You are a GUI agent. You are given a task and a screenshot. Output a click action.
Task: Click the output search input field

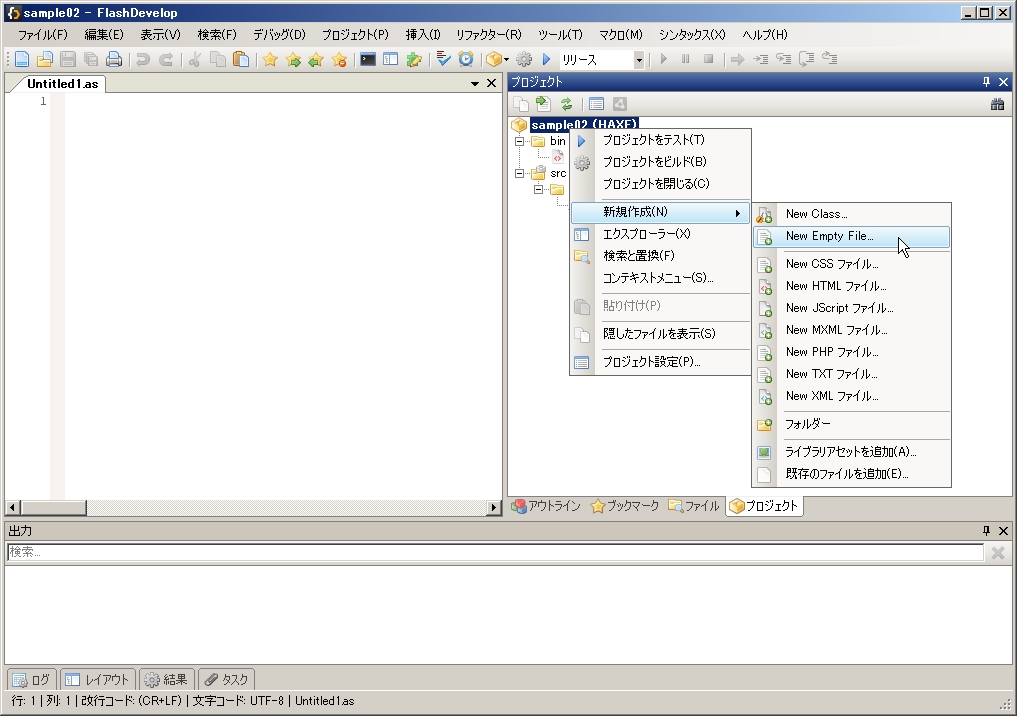click(x=495, y=552)
